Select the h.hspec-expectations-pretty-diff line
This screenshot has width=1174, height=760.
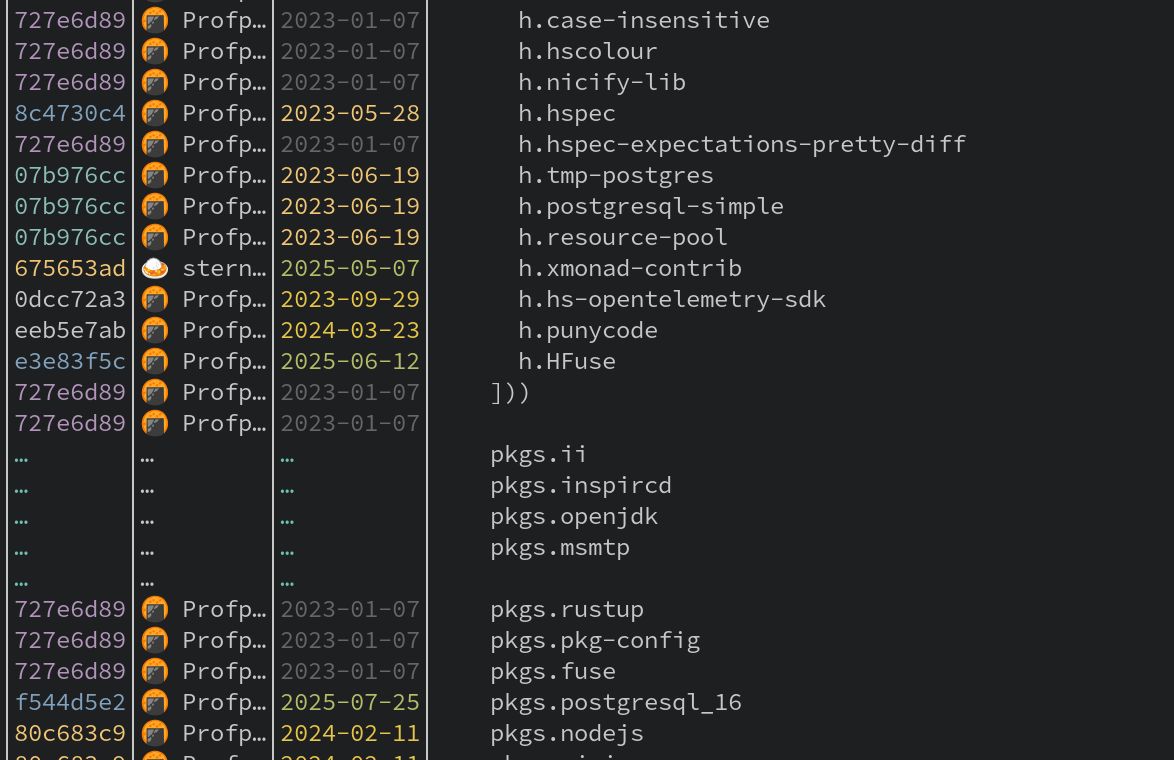pos(741,144)
